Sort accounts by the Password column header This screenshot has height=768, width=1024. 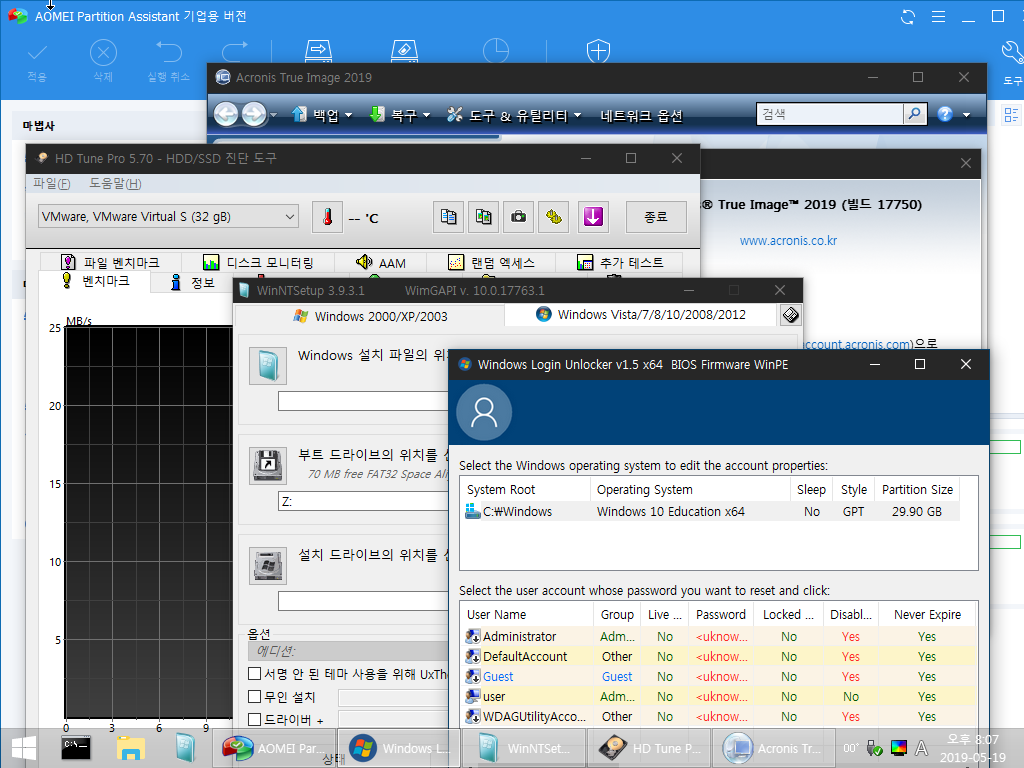coord(720,615)
